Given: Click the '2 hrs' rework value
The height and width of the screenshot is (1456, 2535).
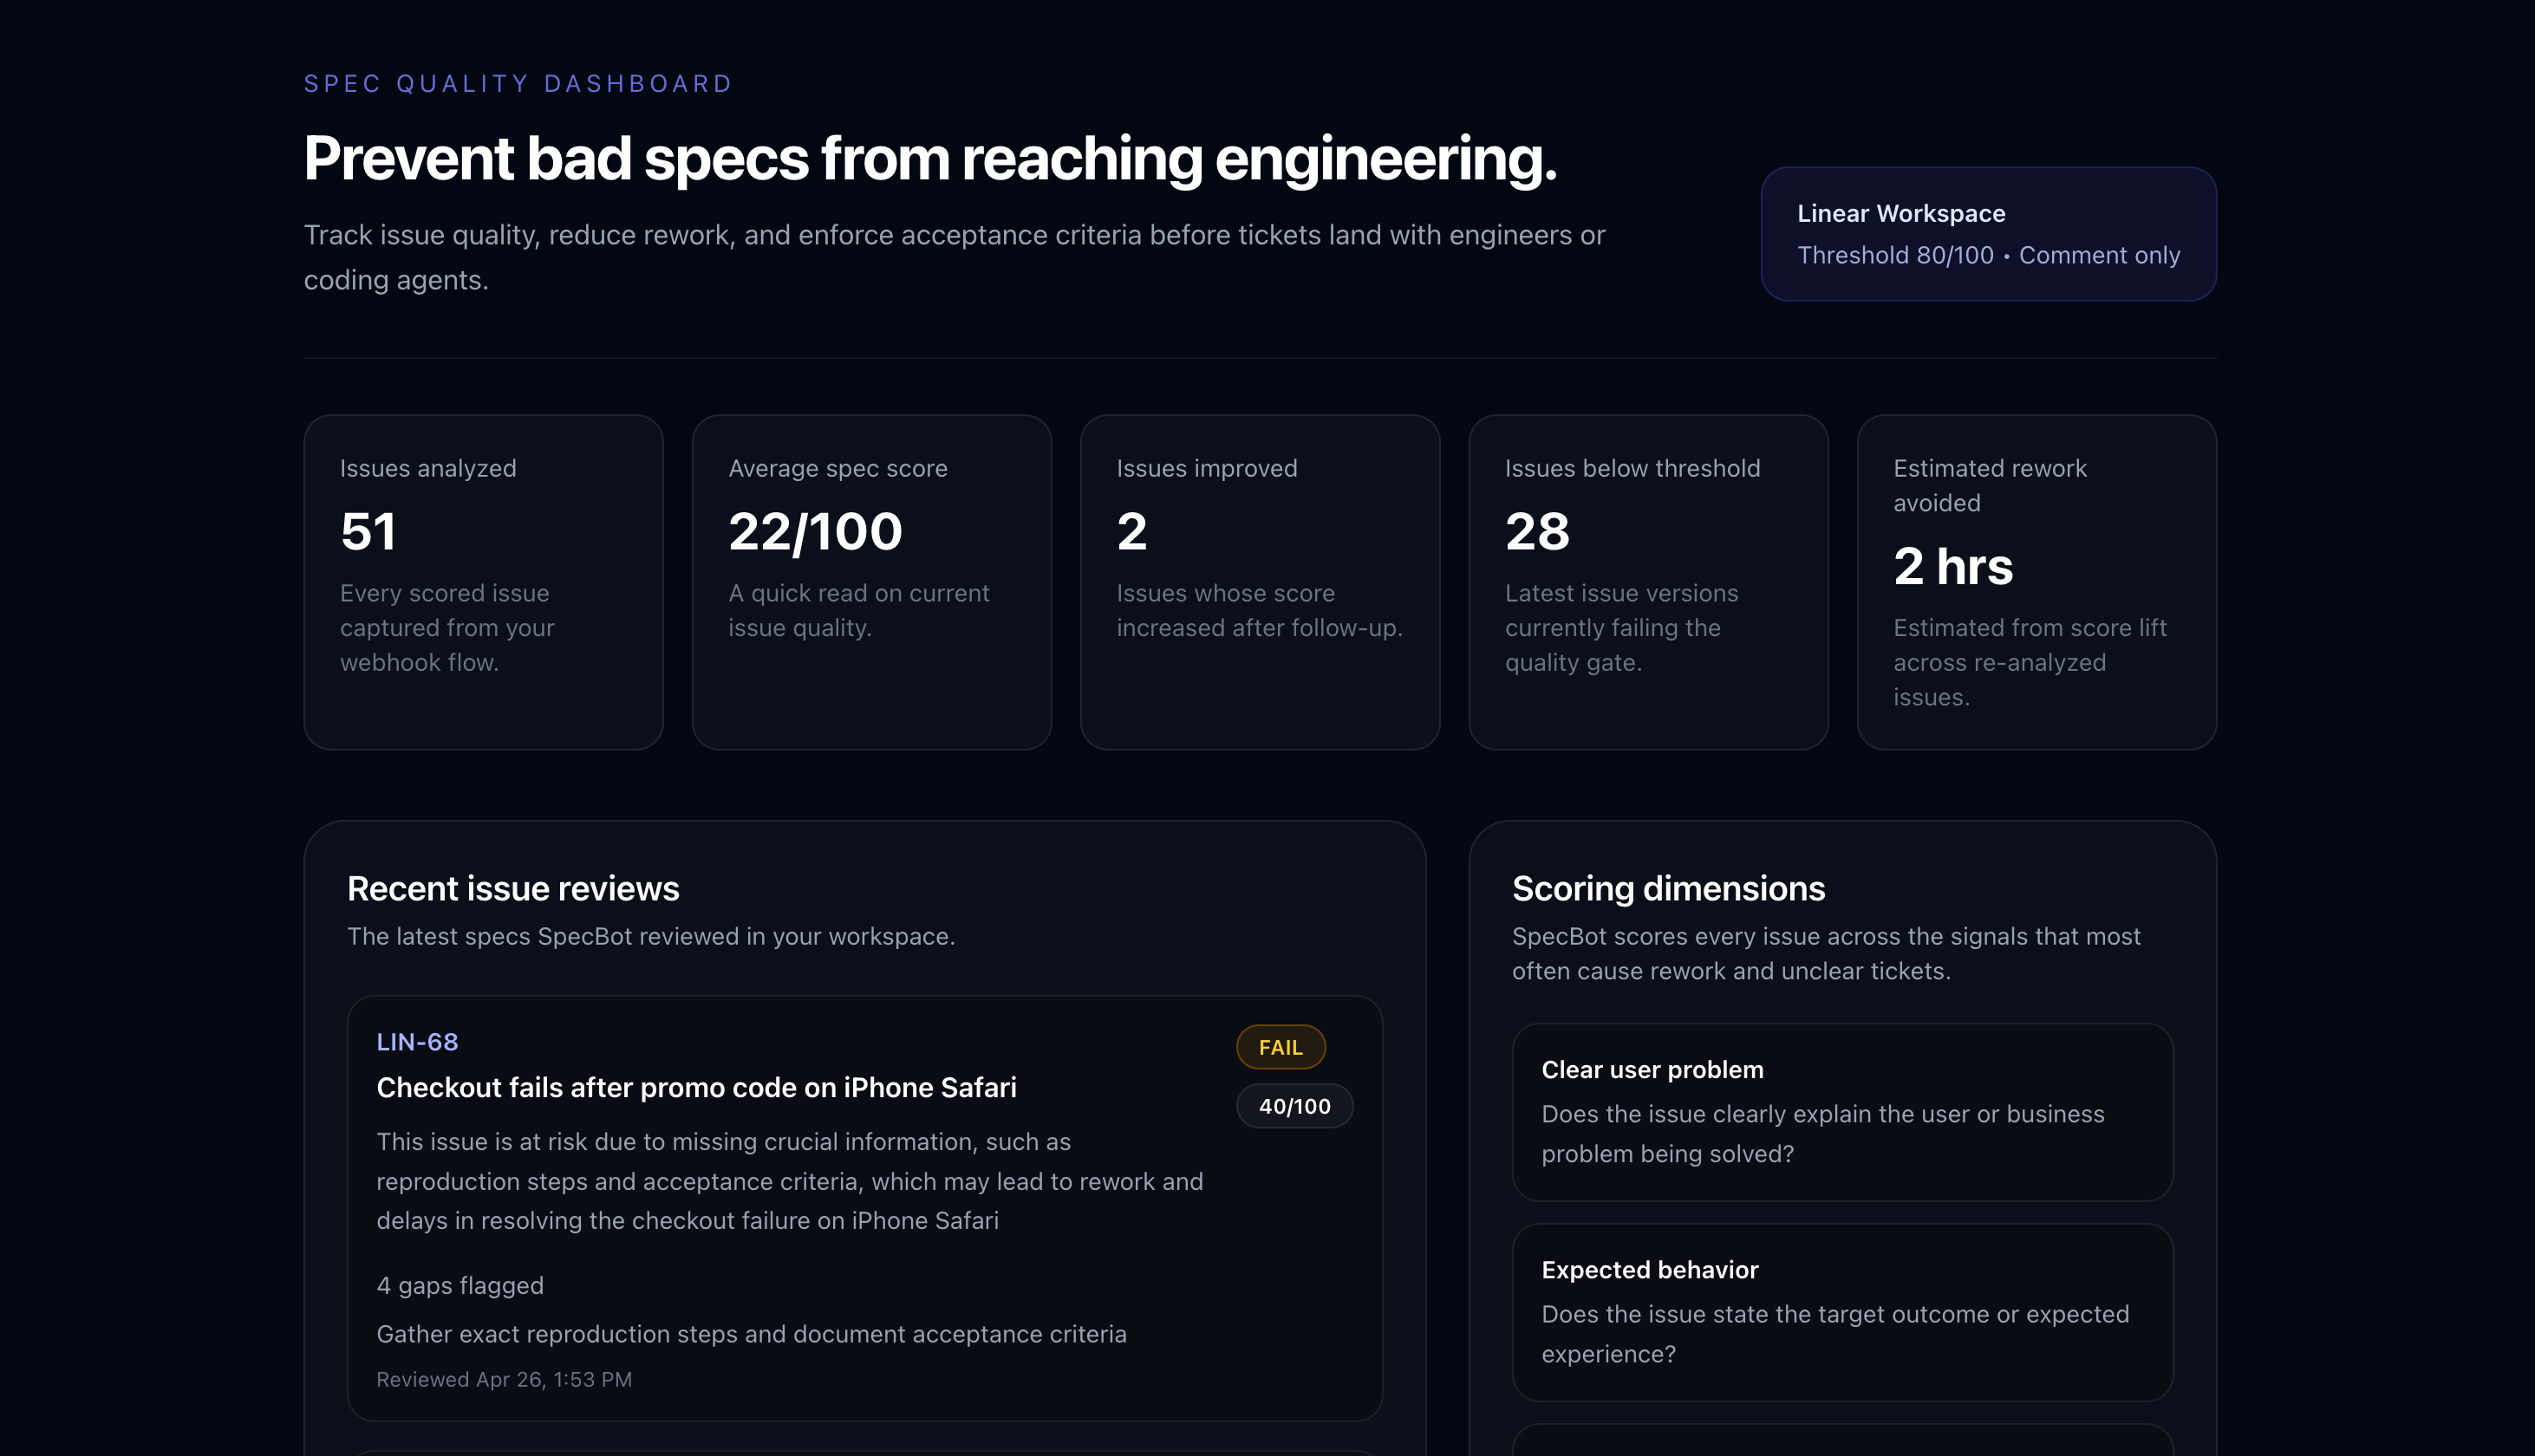Looking at the screenshot, I should point(1953,567).
